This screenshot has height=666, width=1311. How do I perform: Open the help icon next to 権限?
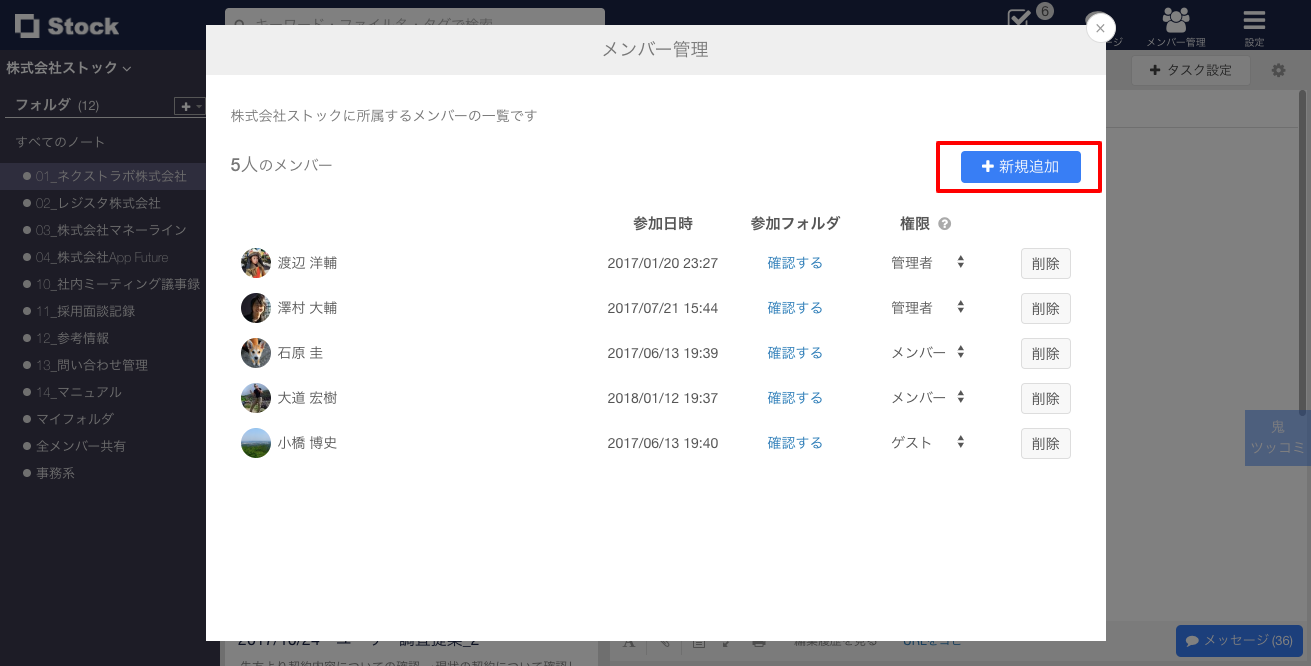(943, 223)
